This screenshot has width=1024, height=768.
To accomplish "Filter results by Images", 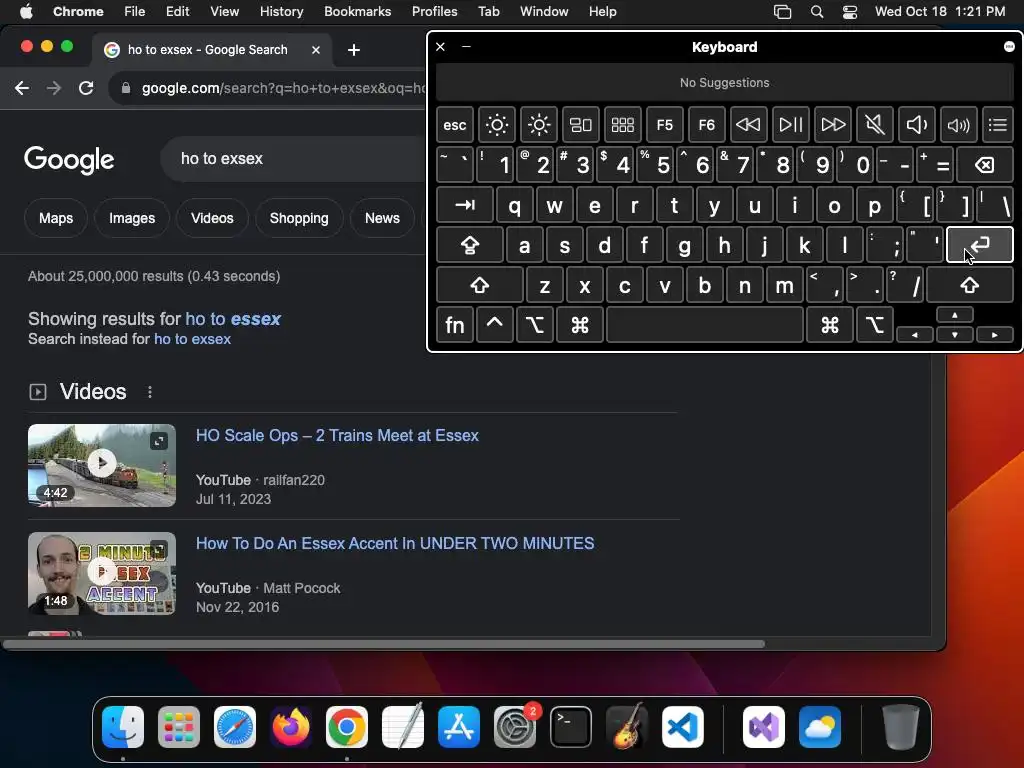I will click(x=132, y=218).
